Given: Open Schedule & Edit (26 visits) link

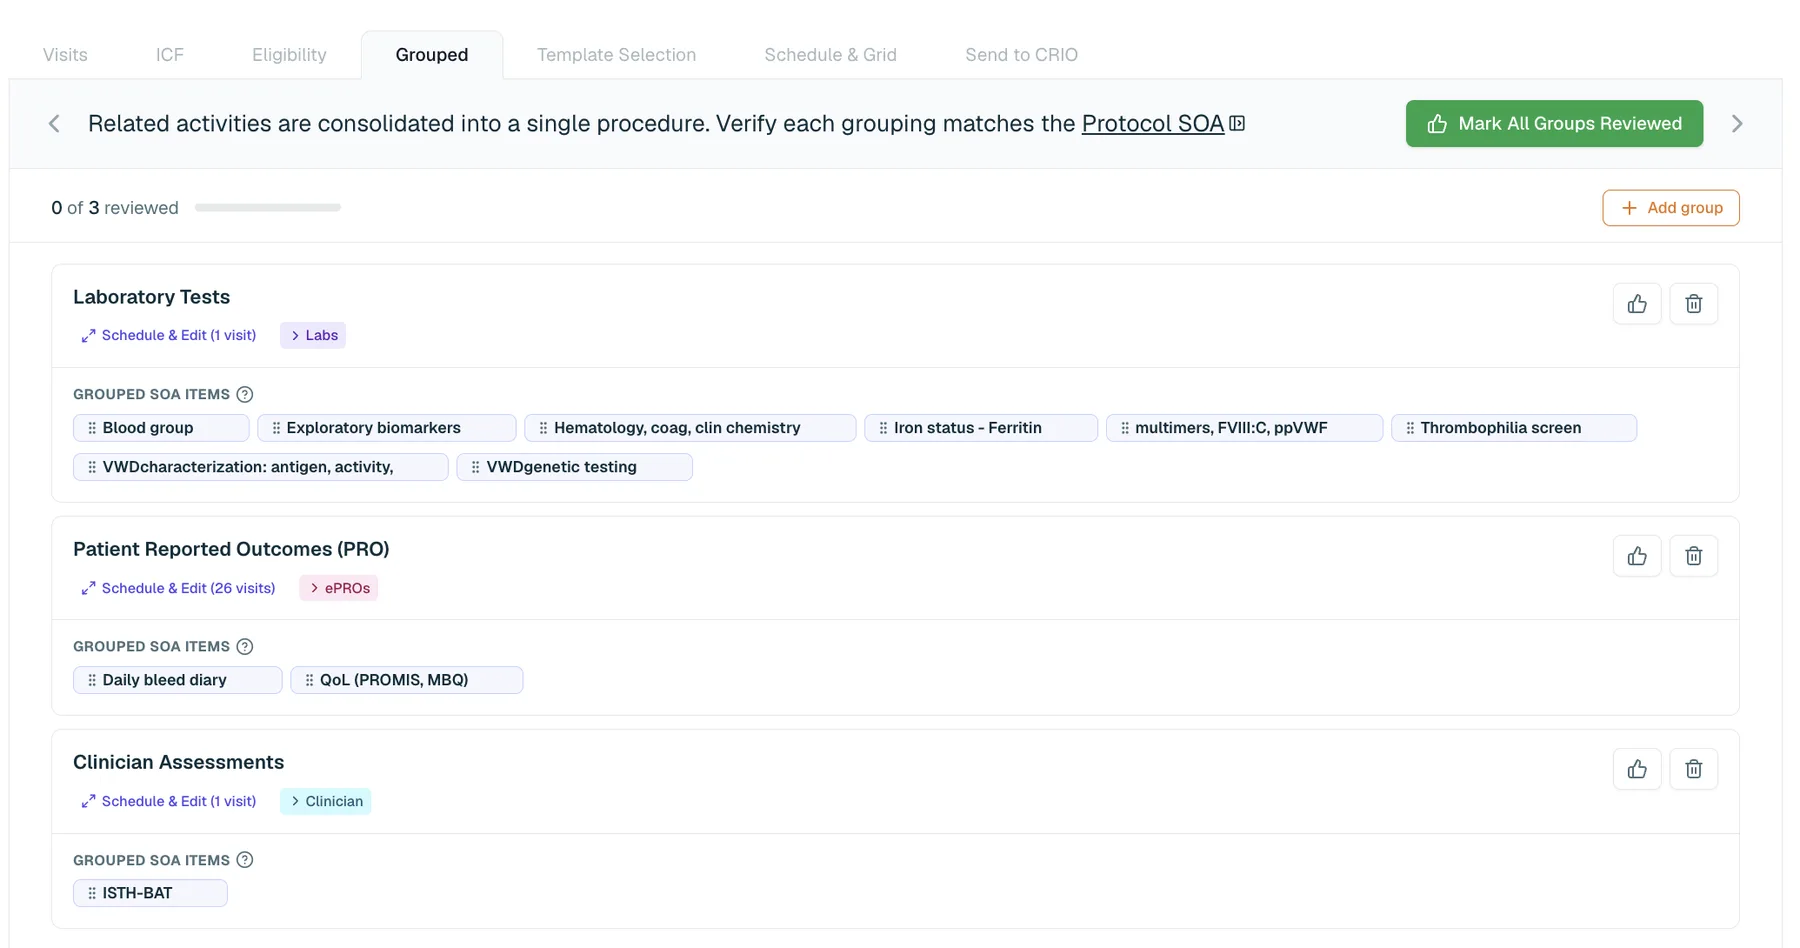Looking at the screenshot, I should 178,588.
